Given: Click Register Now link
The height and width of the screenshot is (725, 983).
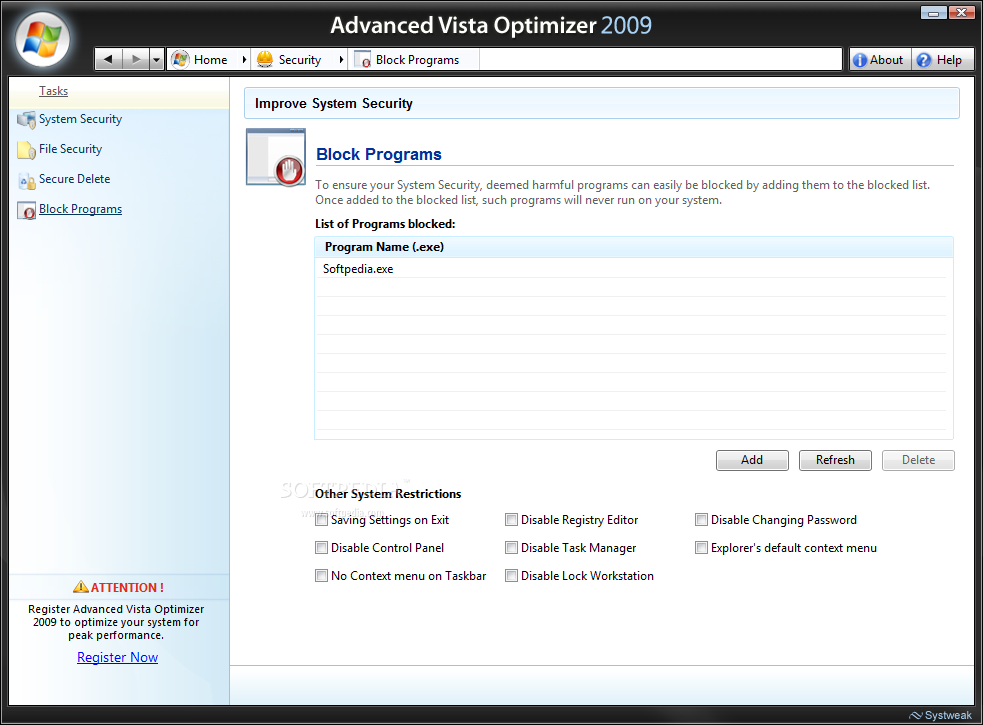Looking at the screenshot, I should pyautogui.click(x=117, y=657).
